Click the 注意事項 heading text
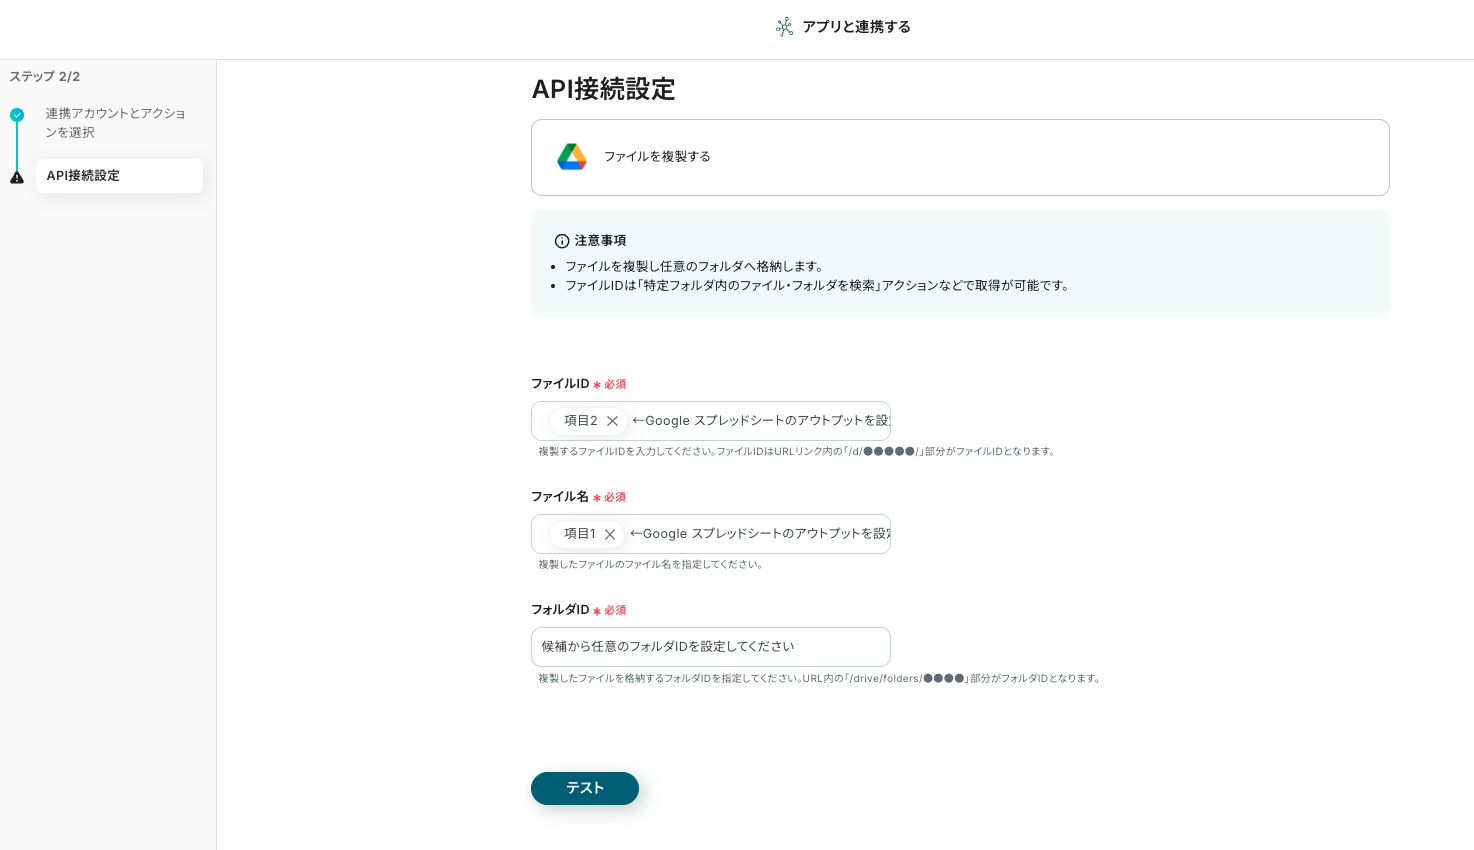 [600, 241]
